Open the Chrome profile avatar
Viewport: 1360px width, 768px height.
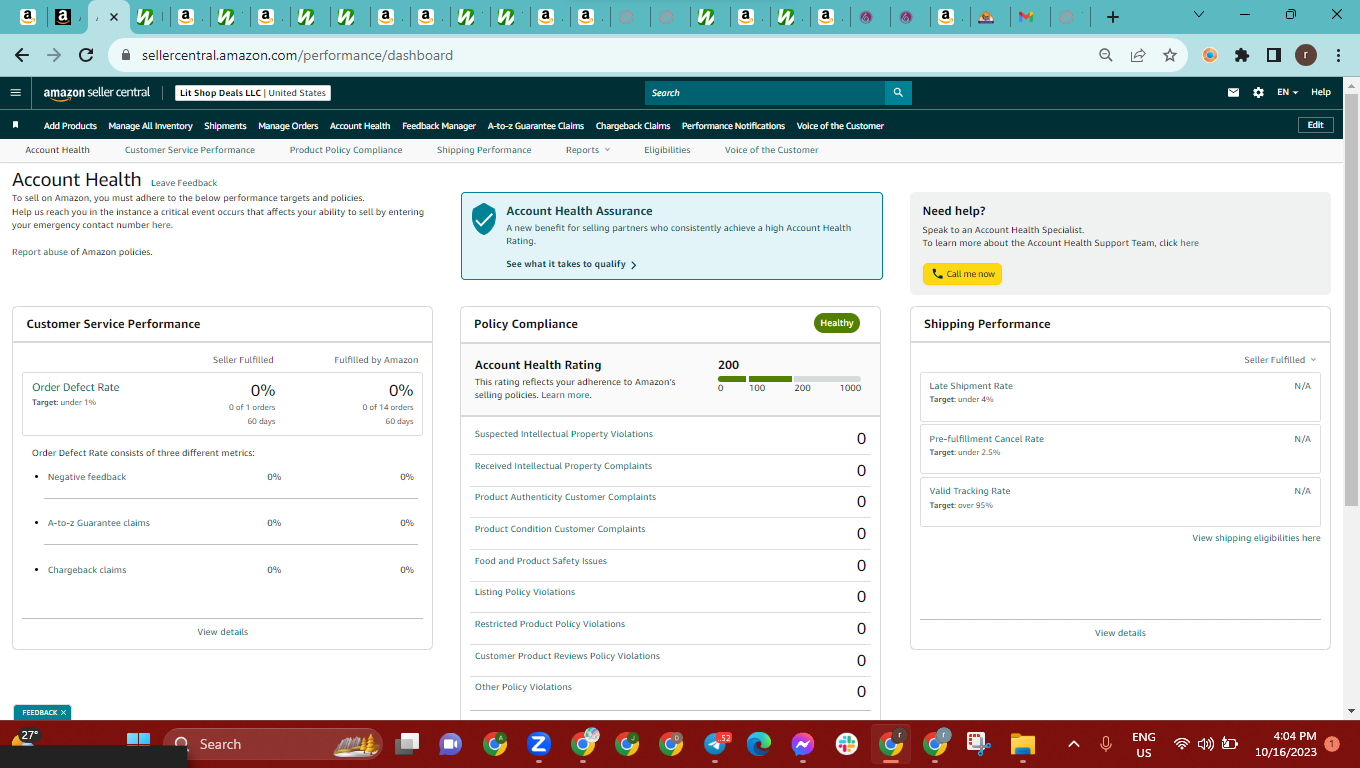tap(1306, 56)
